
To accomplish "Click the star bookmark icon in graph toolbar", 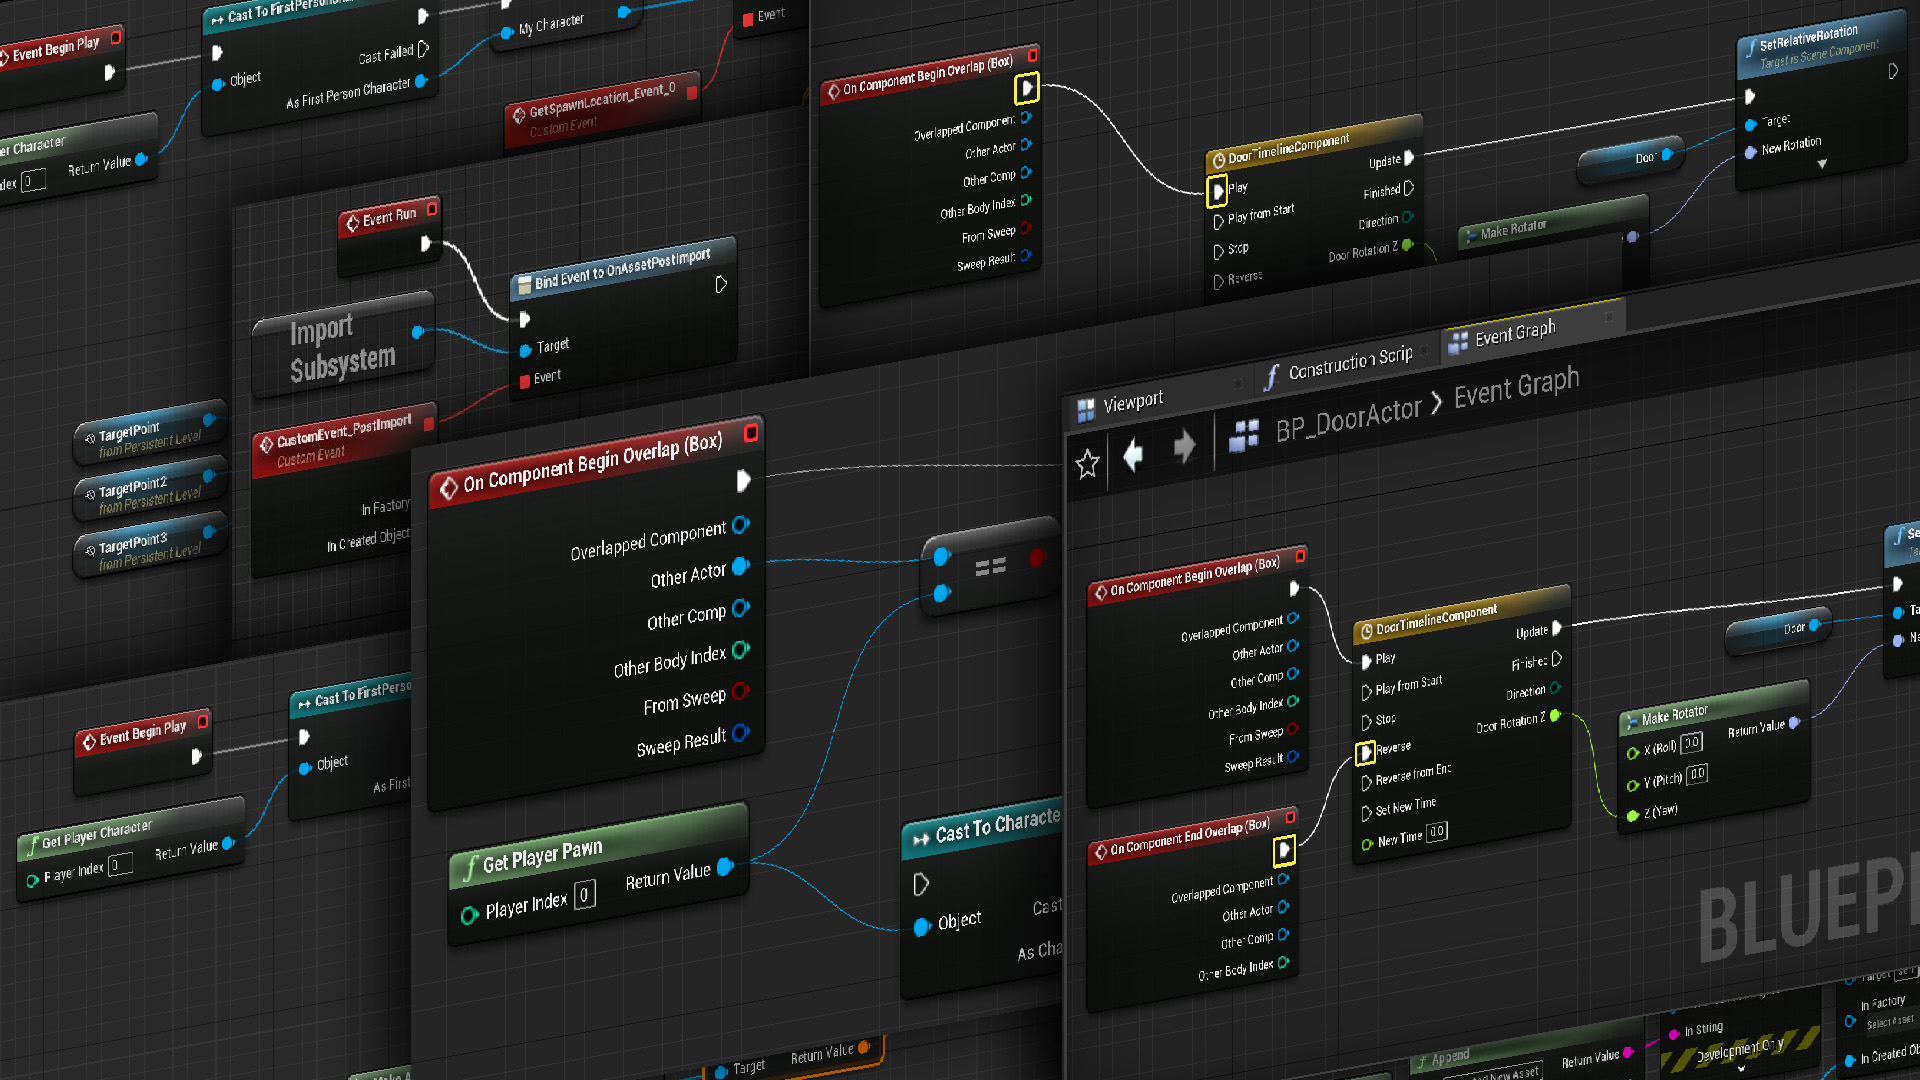I will [x=1087, y=463].
